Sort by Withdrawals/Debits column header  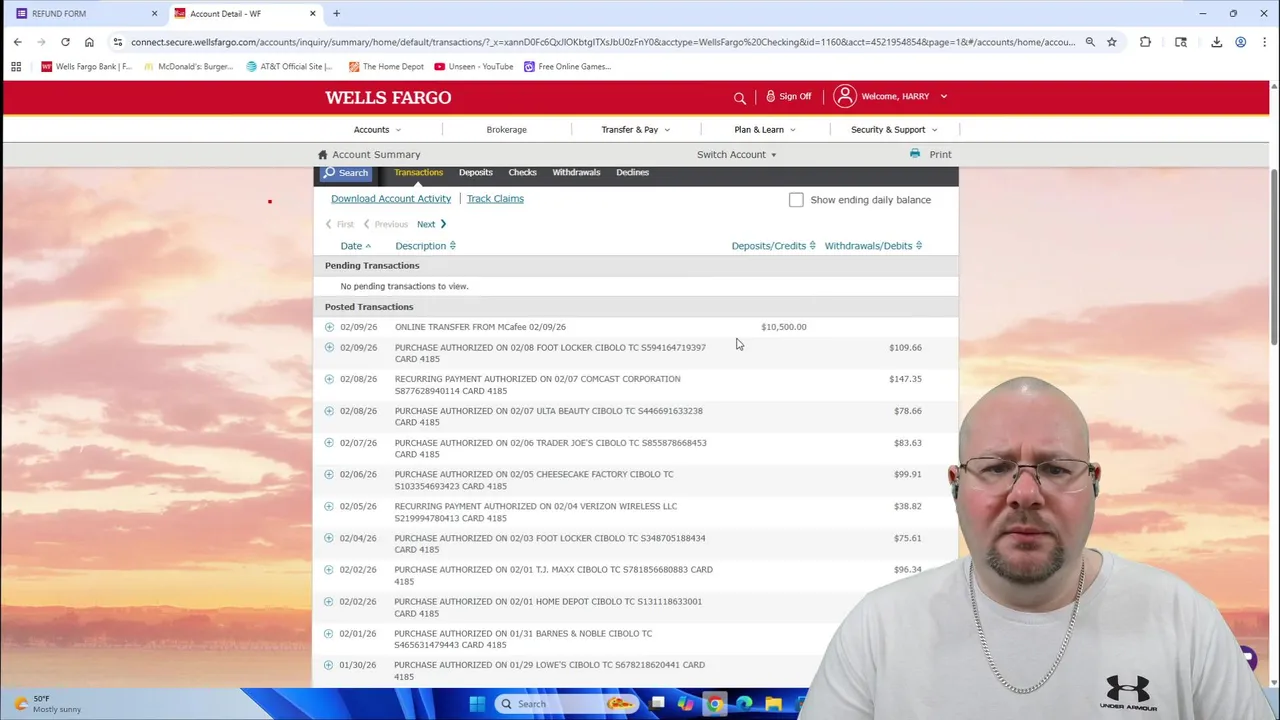873,246
